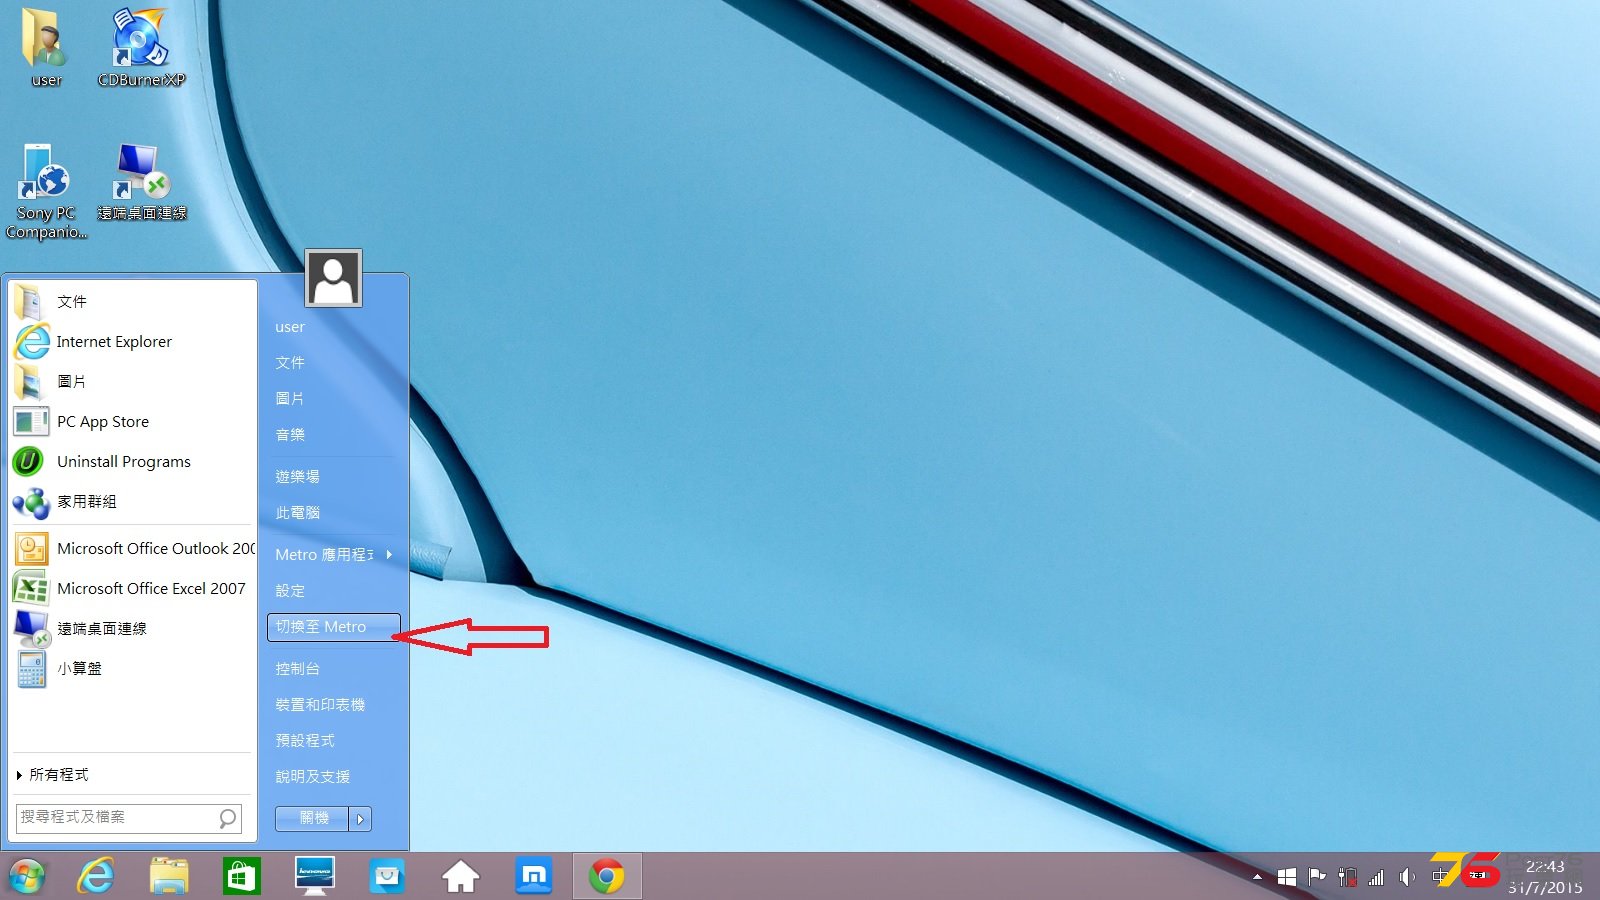Image resolution: width=1600 pixels, height=900 pixels.
Task: Open 文件 in the left program list
Action: [133, 301]
